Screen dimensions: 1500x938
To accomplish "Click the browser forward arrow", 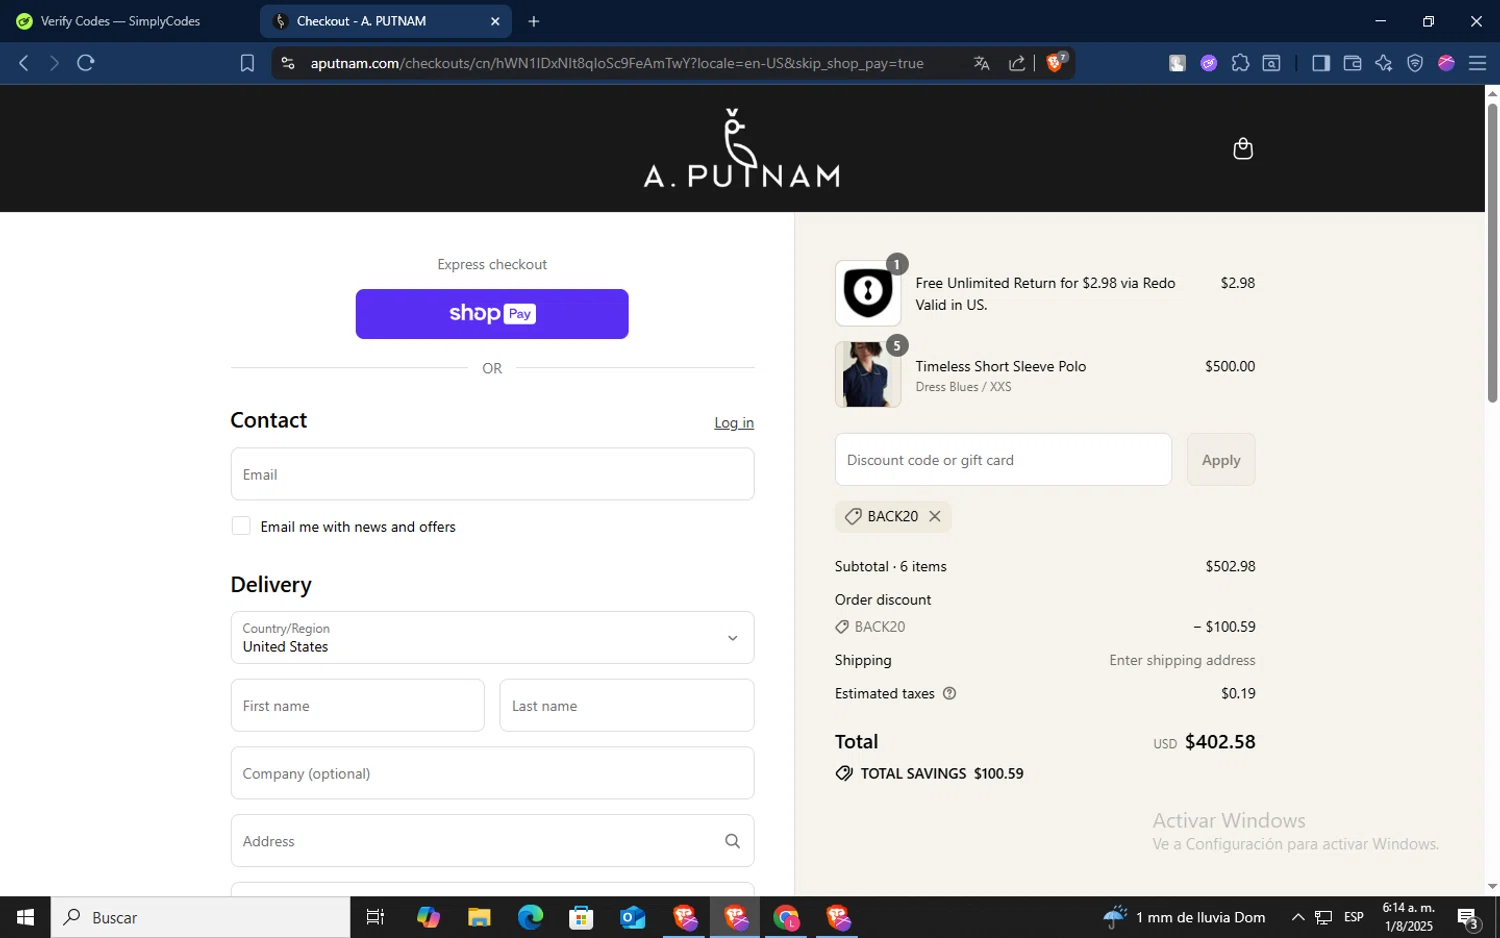I will pos(54,63).
